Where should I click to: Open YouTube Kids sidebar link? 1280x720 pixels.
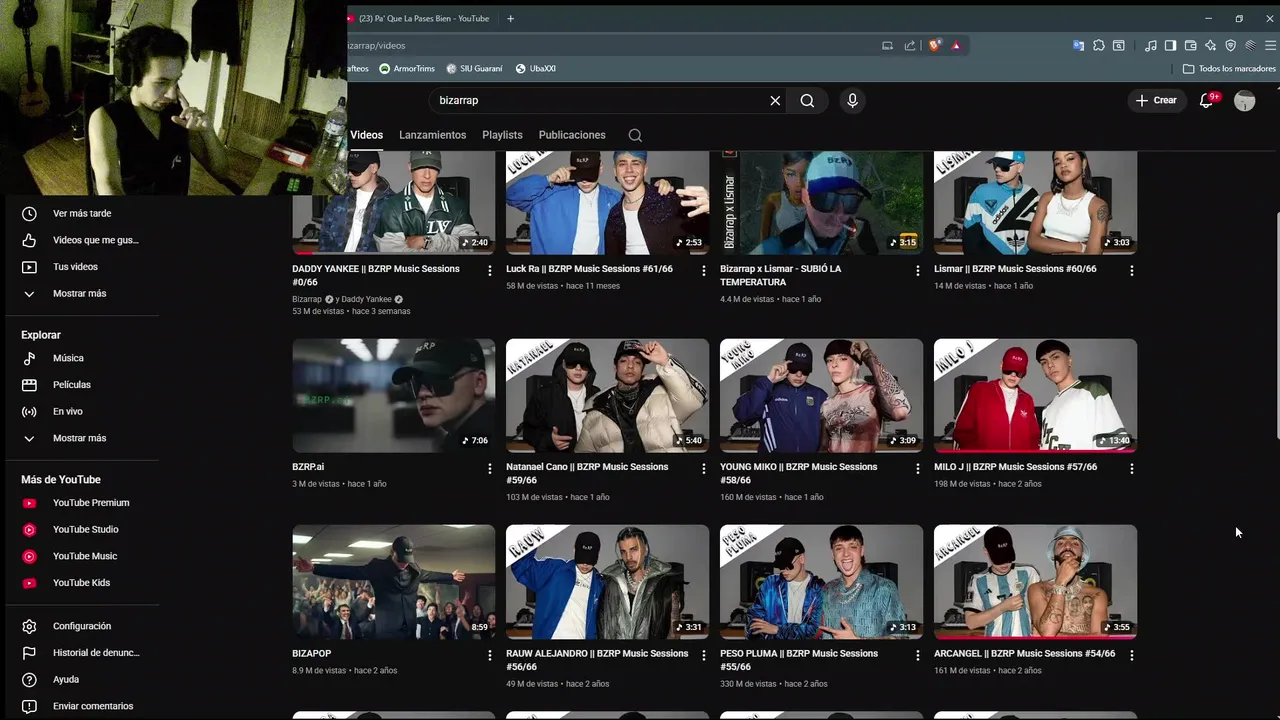click(x=81, y=583)
